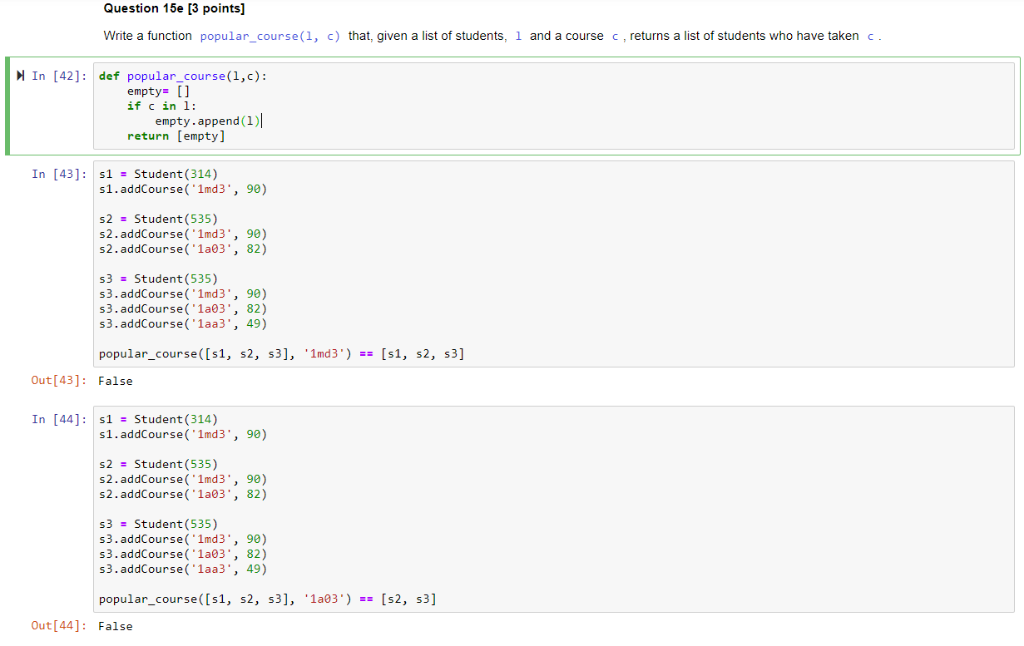
Task: Click the 'def popular_course(l,c):' line
Action: [183, 76]
